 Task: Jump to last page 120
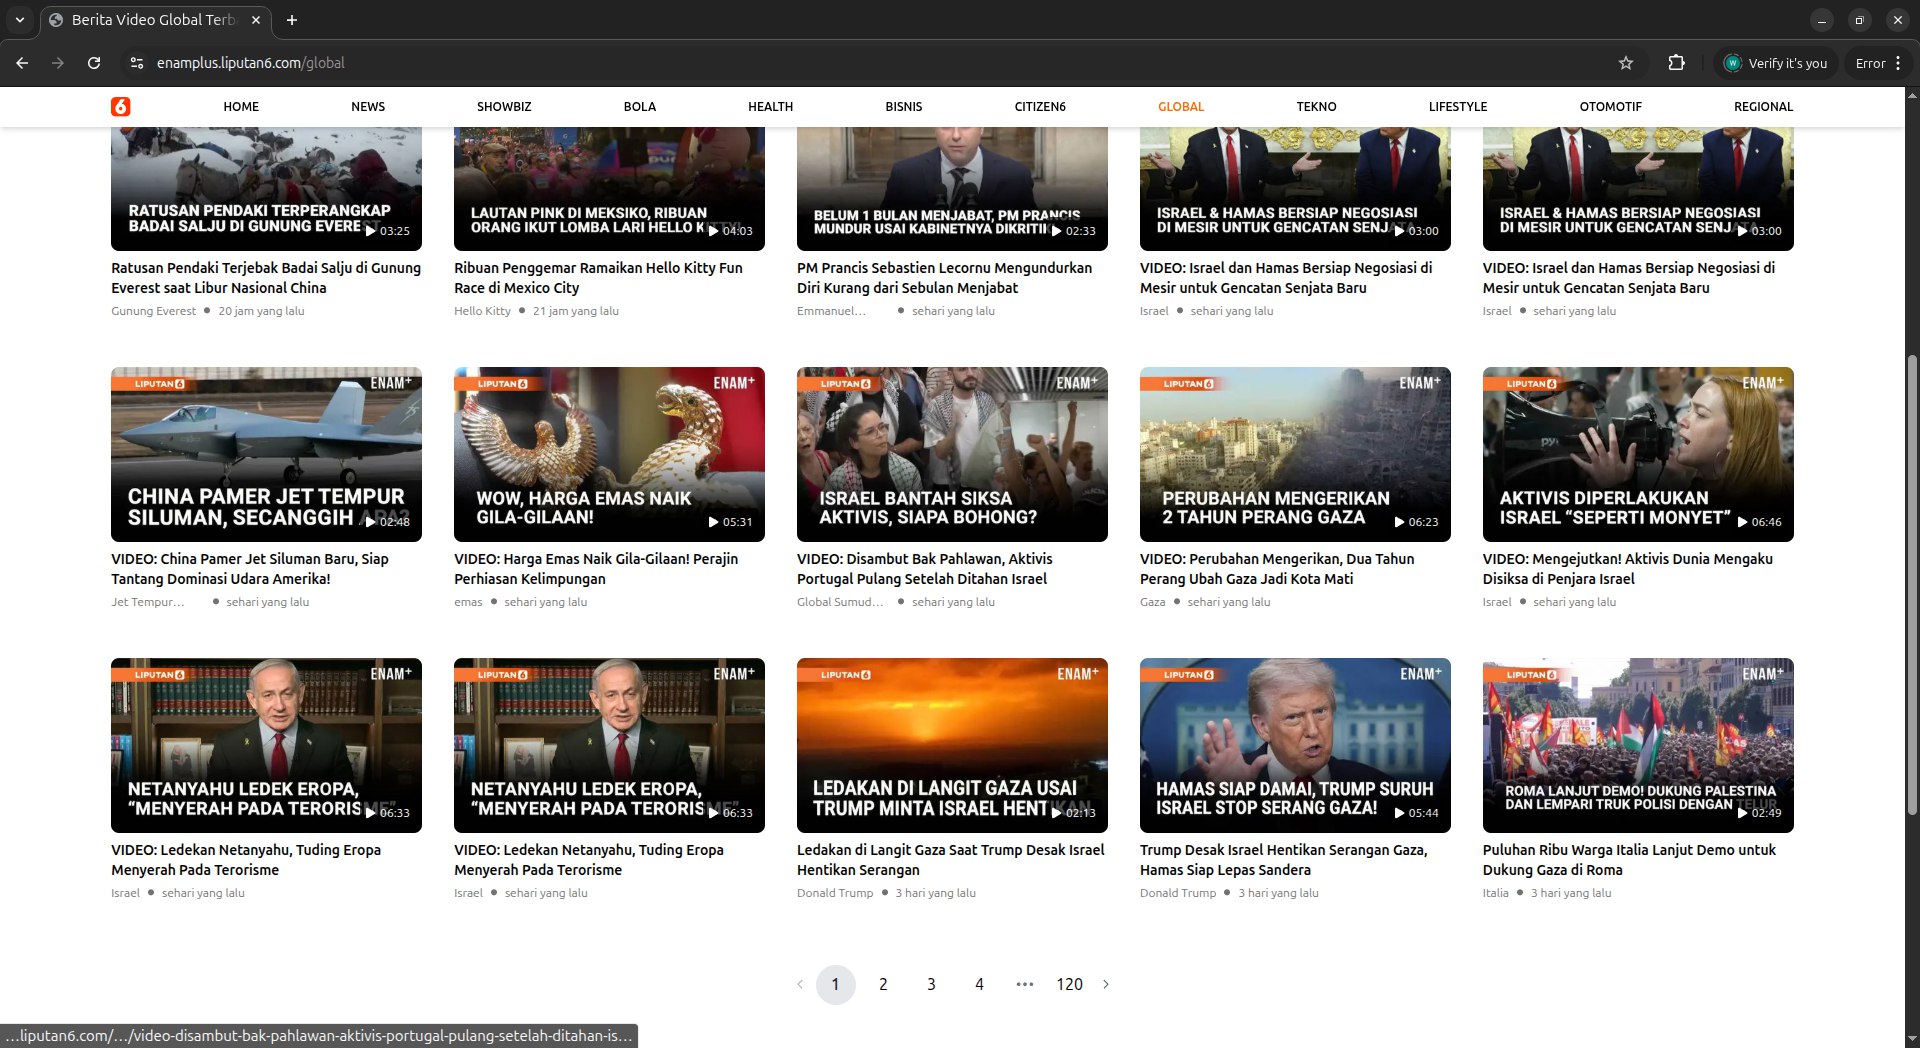click(1069, 984)
